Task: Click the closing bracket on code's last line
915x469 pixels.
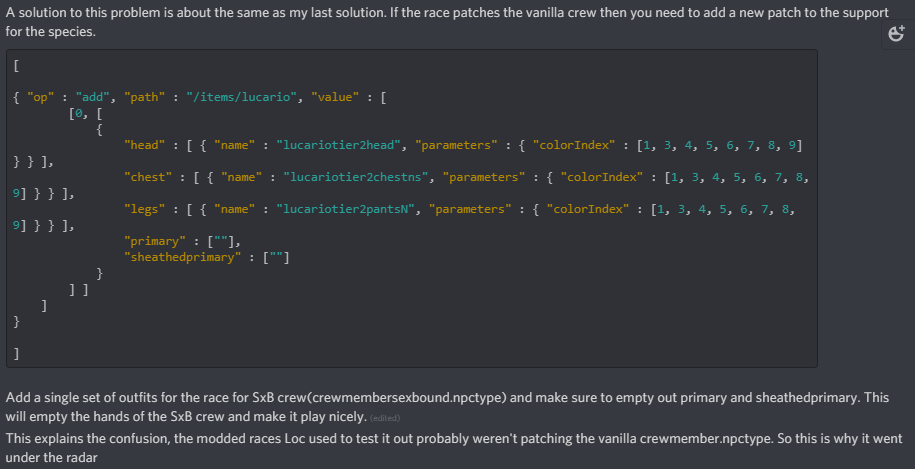Action: click(16, 353)
